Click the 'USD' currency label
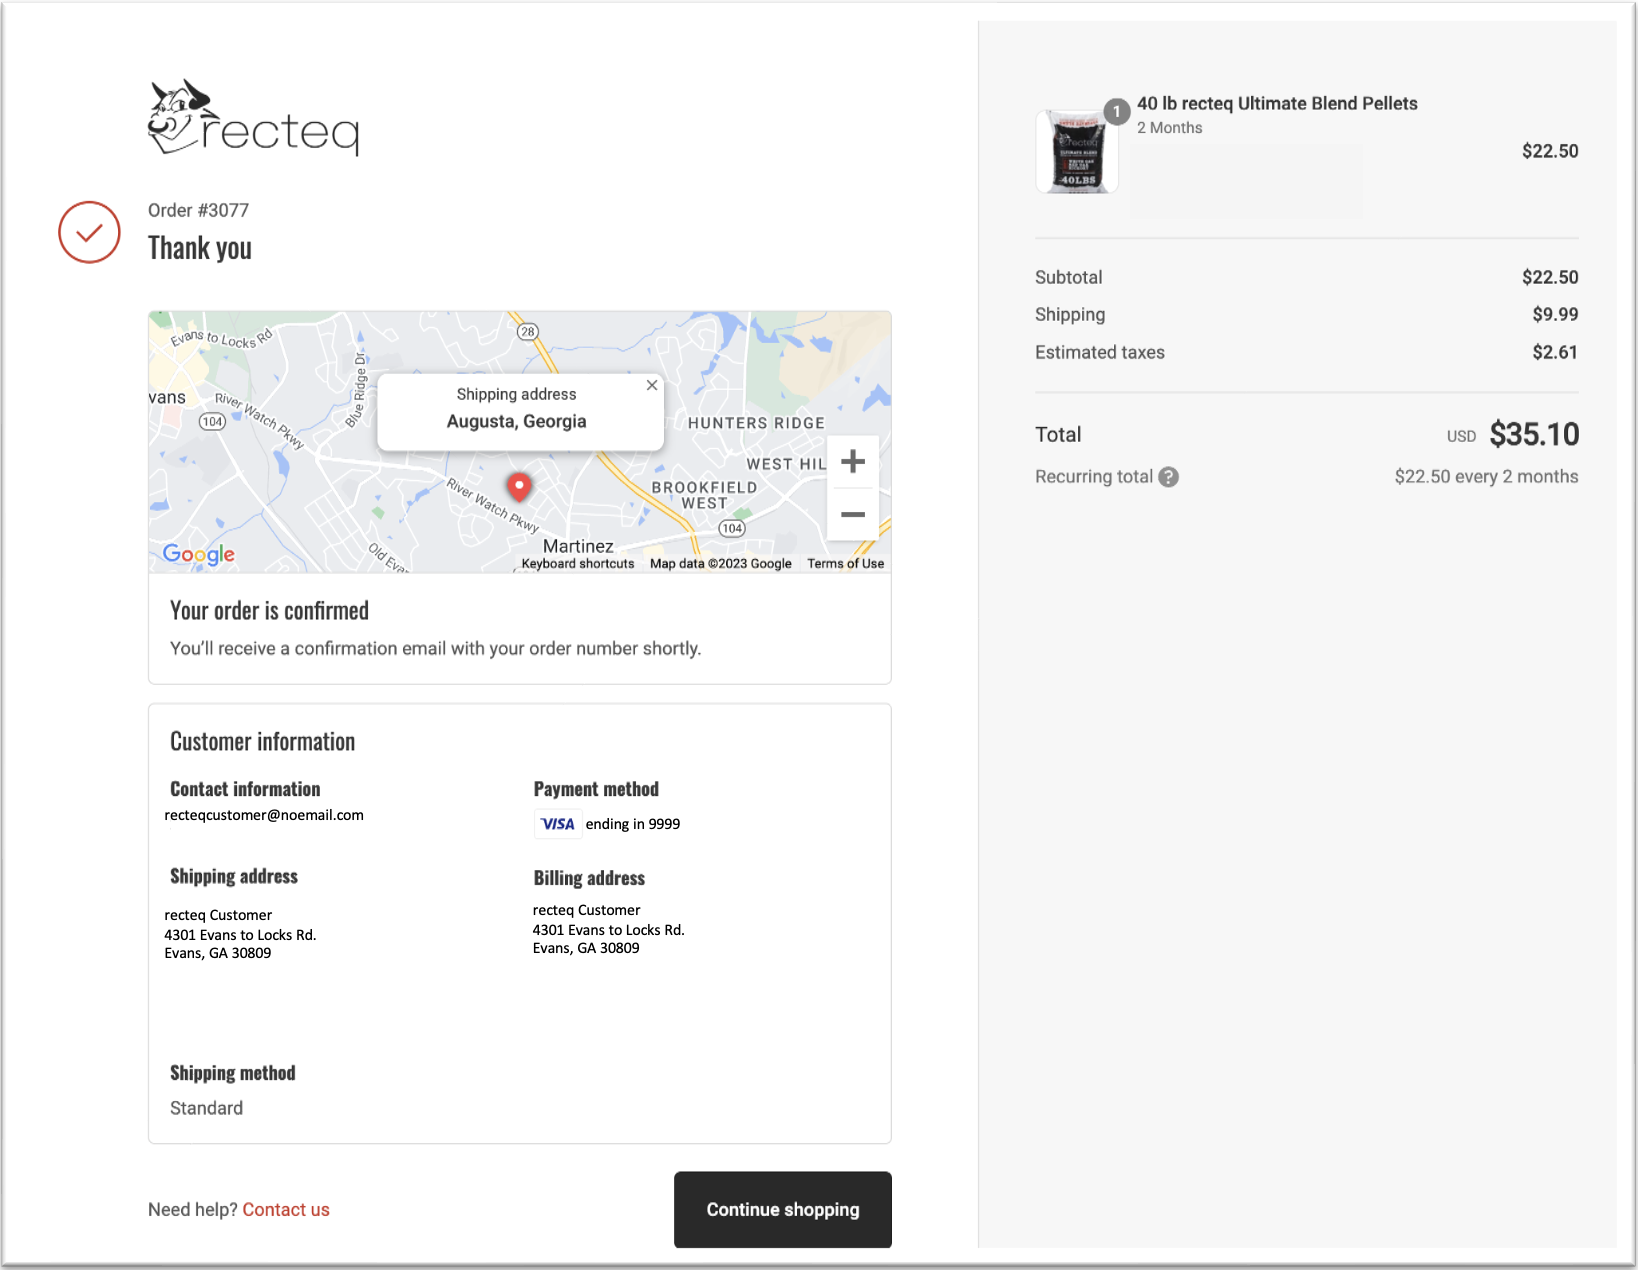This screenshot has width=1638, height=1270. coord(1461,437)
